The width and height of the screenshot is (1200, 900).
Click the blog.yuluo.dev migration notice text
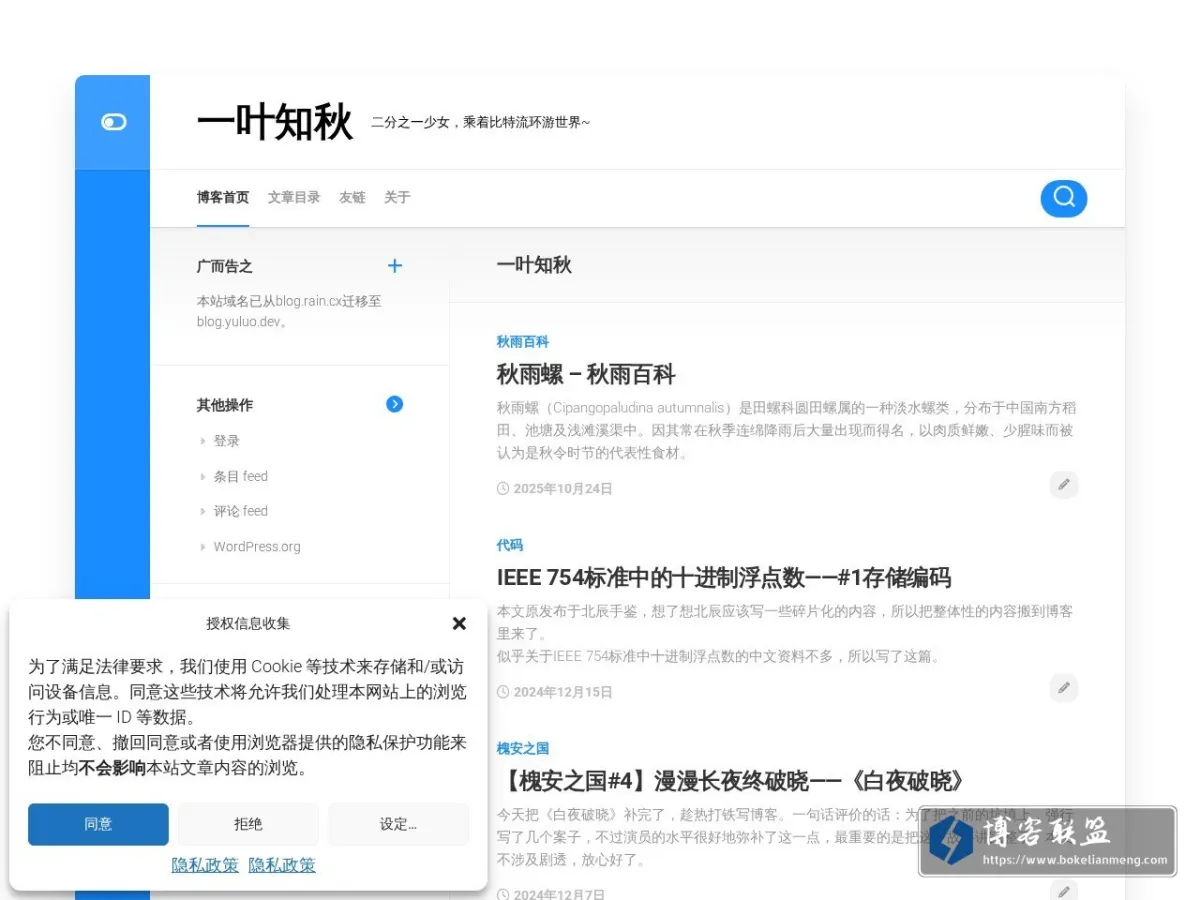[289, 311]
